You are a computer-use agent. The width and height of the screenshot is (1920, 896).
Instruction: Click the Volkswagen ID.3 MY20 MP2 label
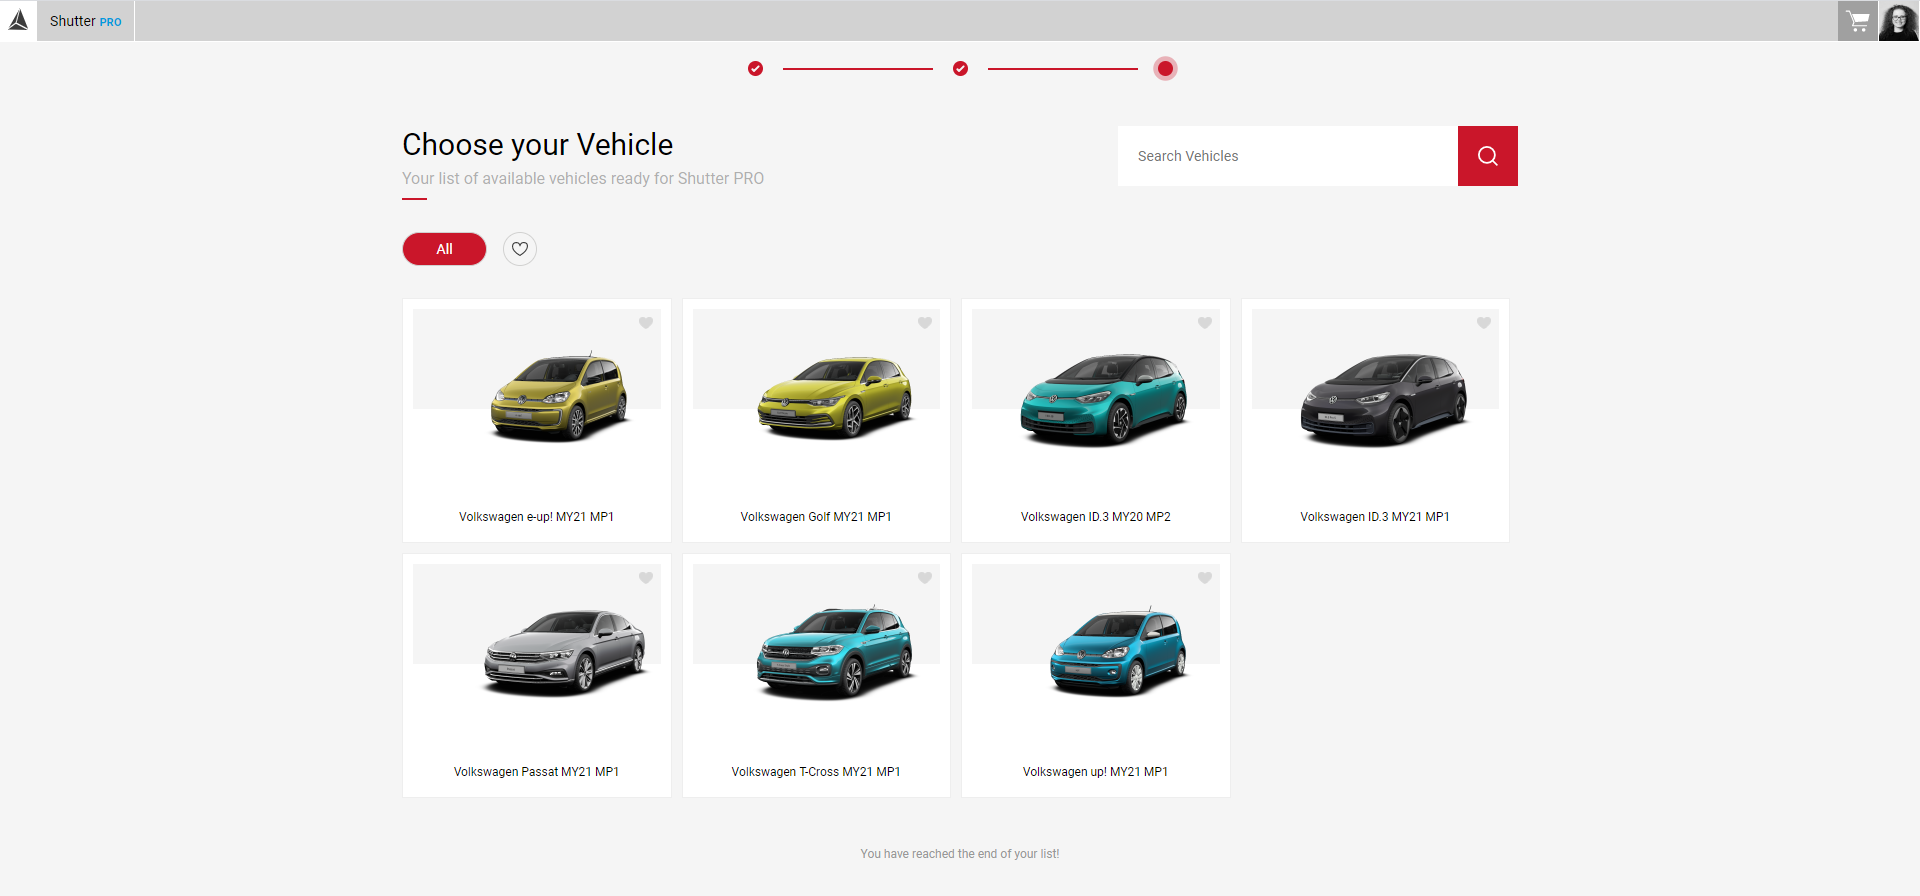click(x=1096, y=517)
